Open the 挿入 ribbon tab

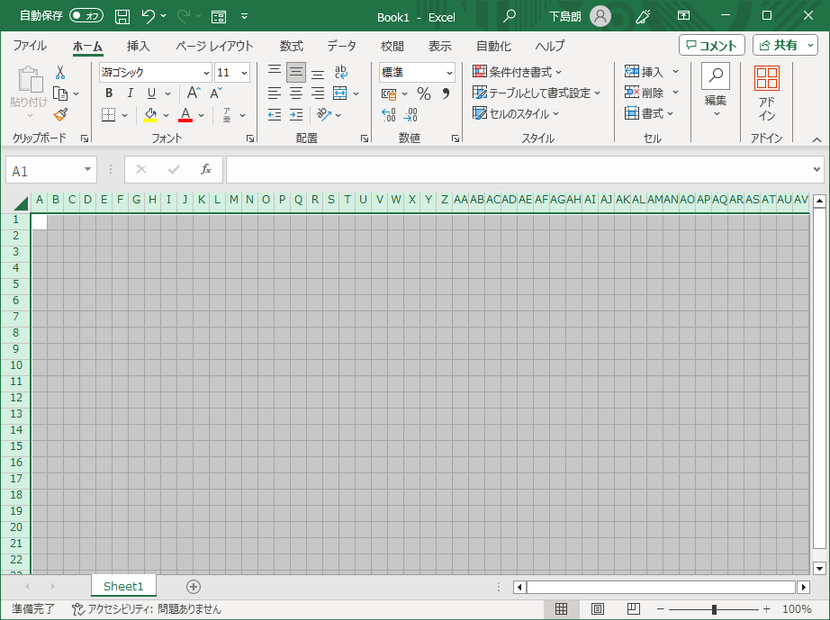[x=138, y=46]
